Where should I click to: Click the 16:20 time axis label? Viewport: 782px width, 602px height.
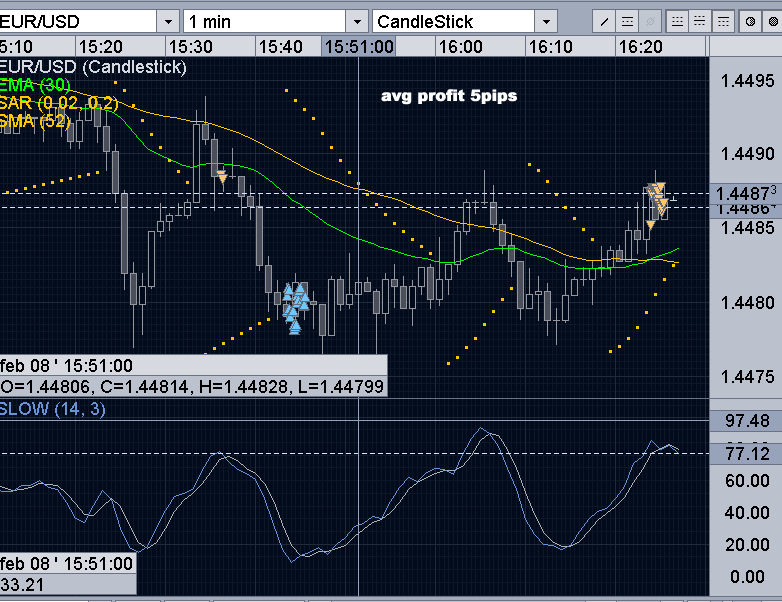point(640,47)
